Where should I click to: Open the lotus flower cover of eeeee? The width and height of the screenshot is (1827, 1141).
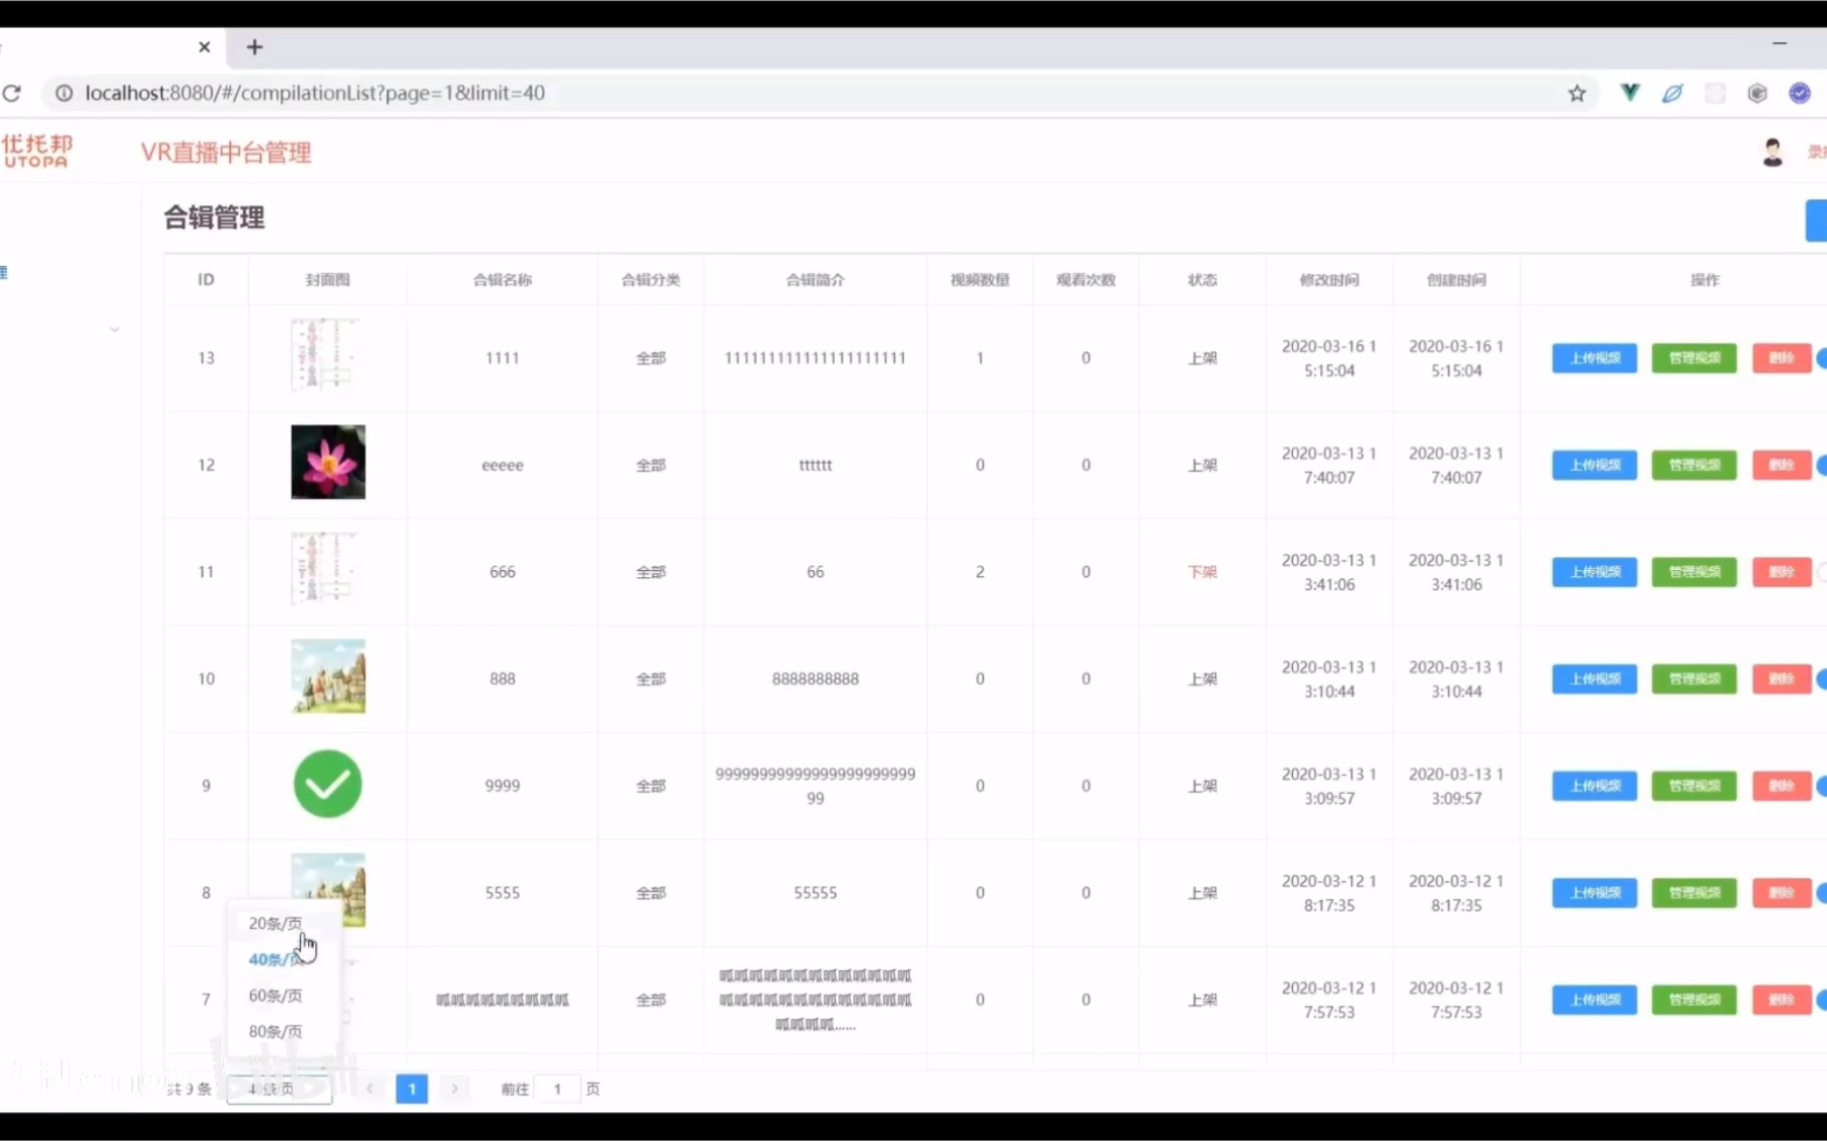pos(328,462)
